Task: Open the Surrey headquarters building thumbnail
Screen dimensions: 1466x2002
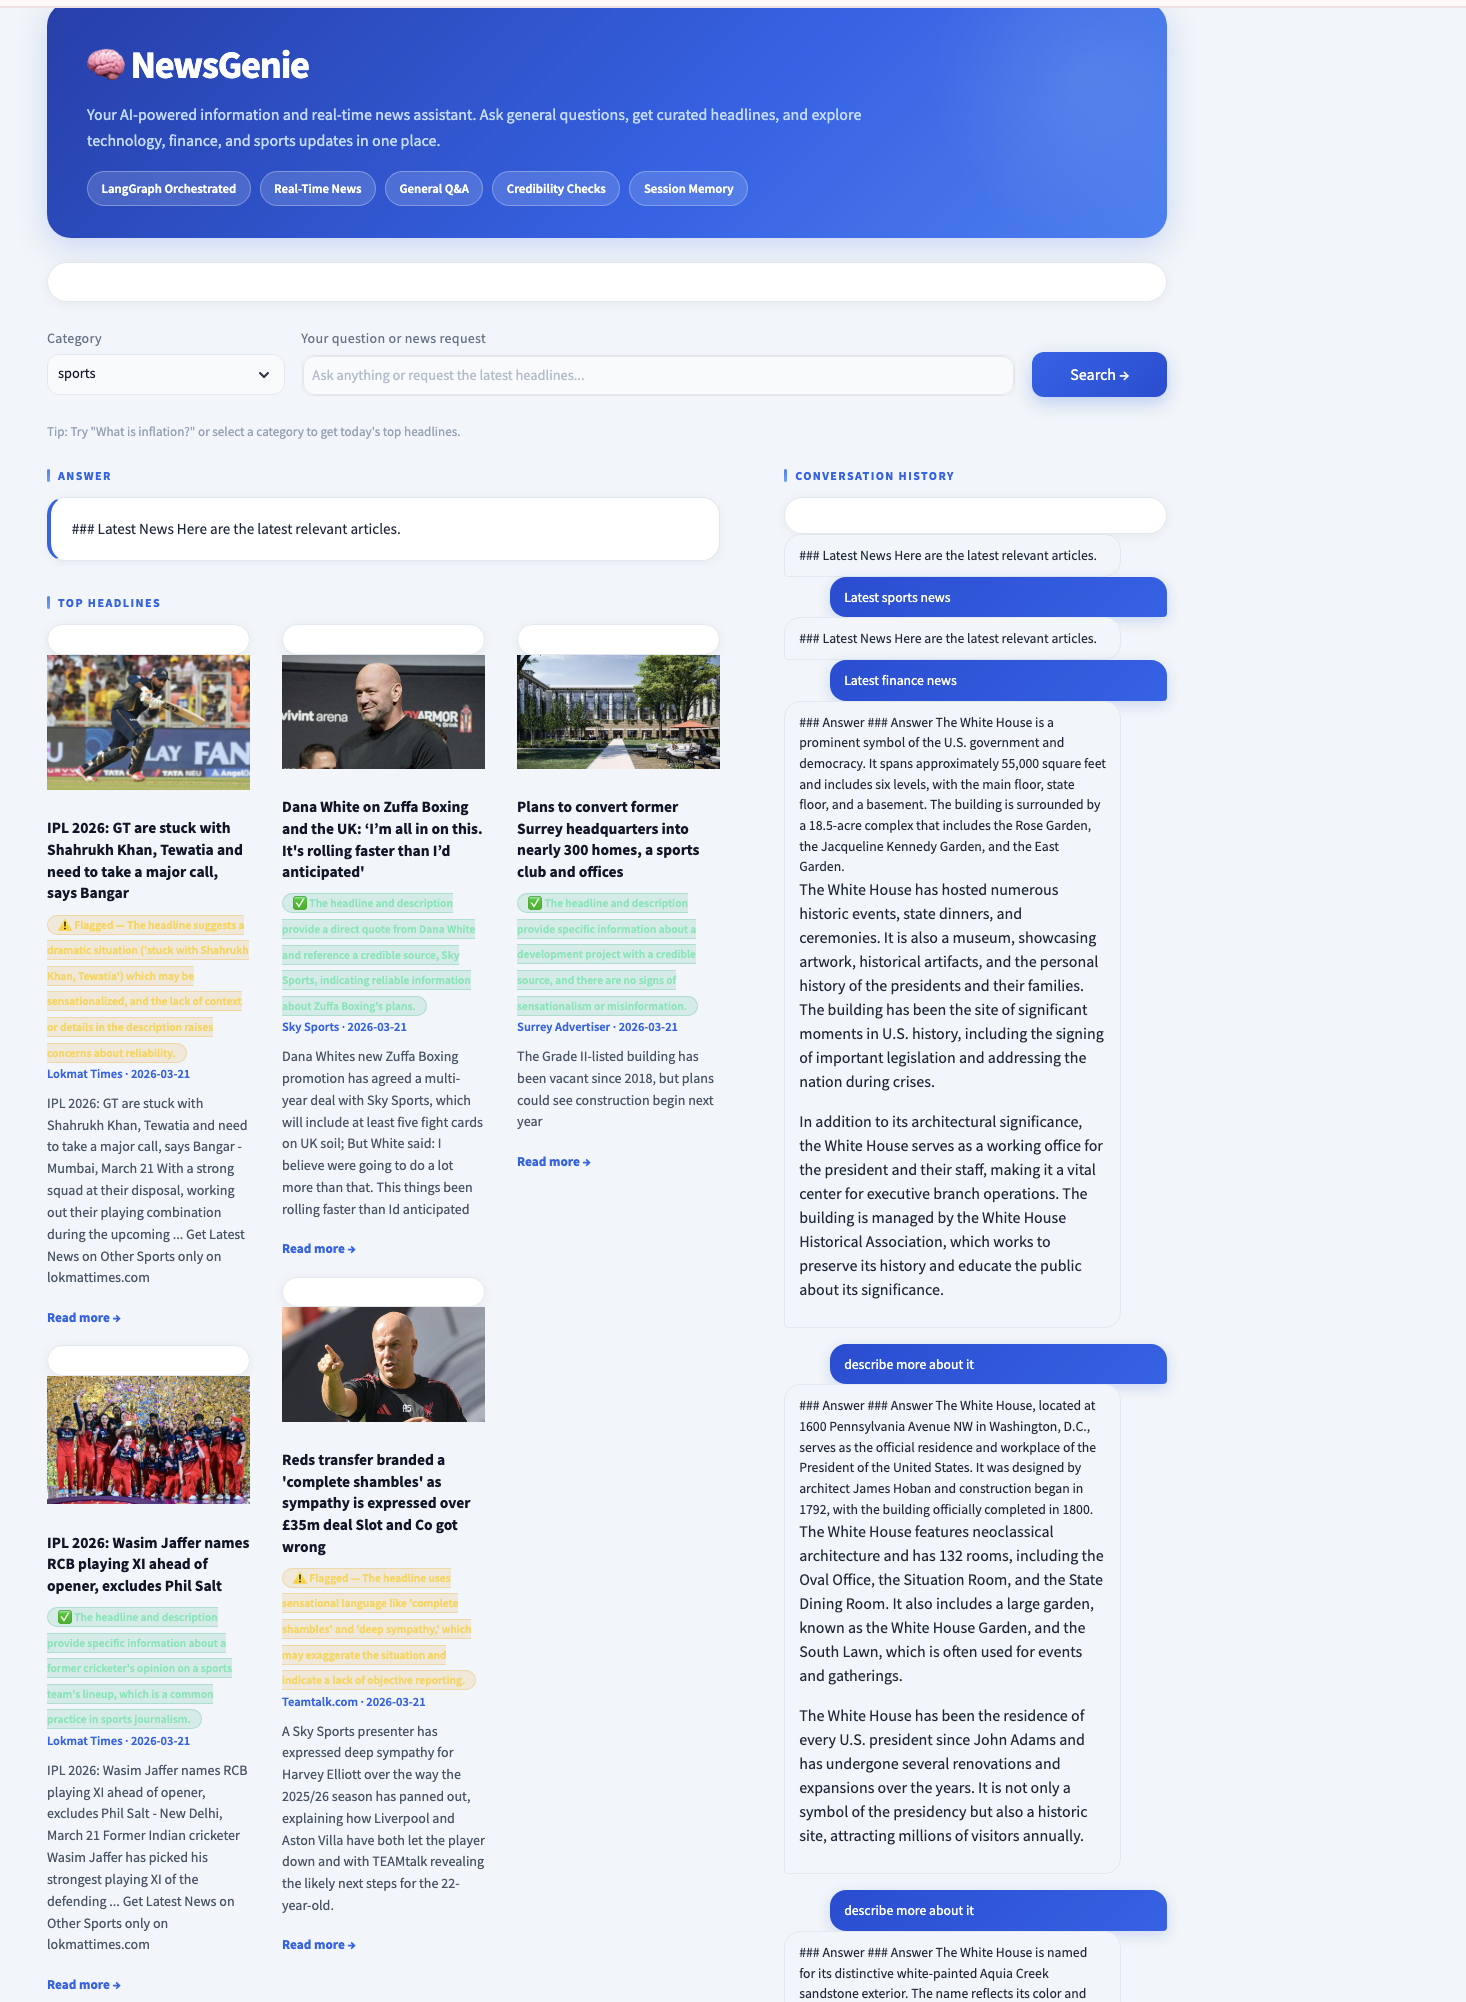Action: (618, 712)
